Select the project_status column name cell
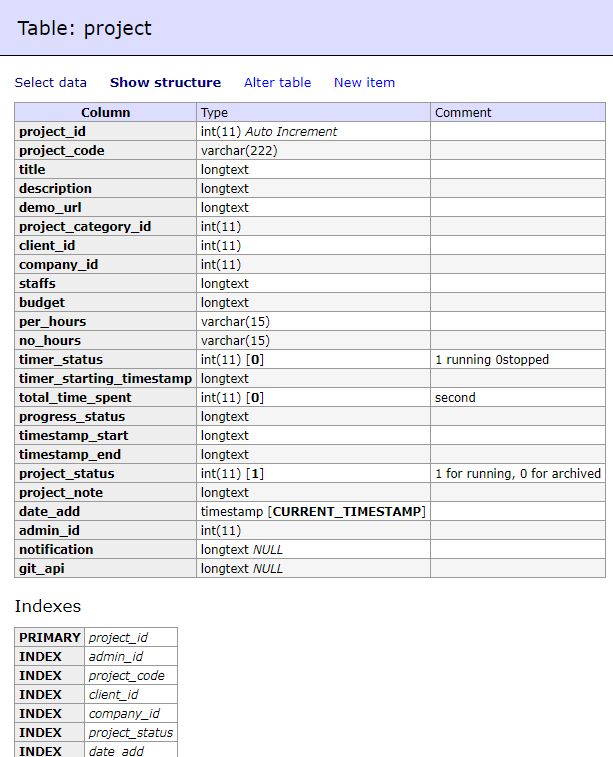 pos(106,473)
